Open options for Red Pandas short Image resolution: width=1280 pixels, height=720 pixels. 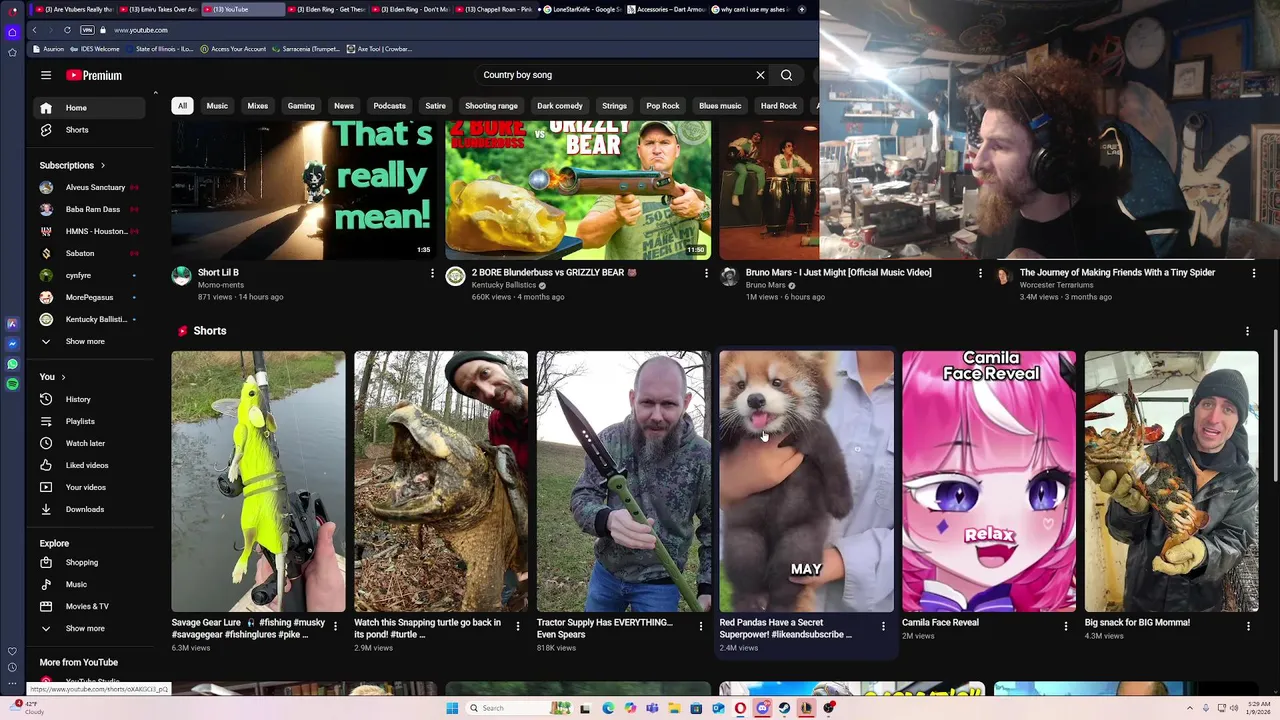[x=883, y=627]
